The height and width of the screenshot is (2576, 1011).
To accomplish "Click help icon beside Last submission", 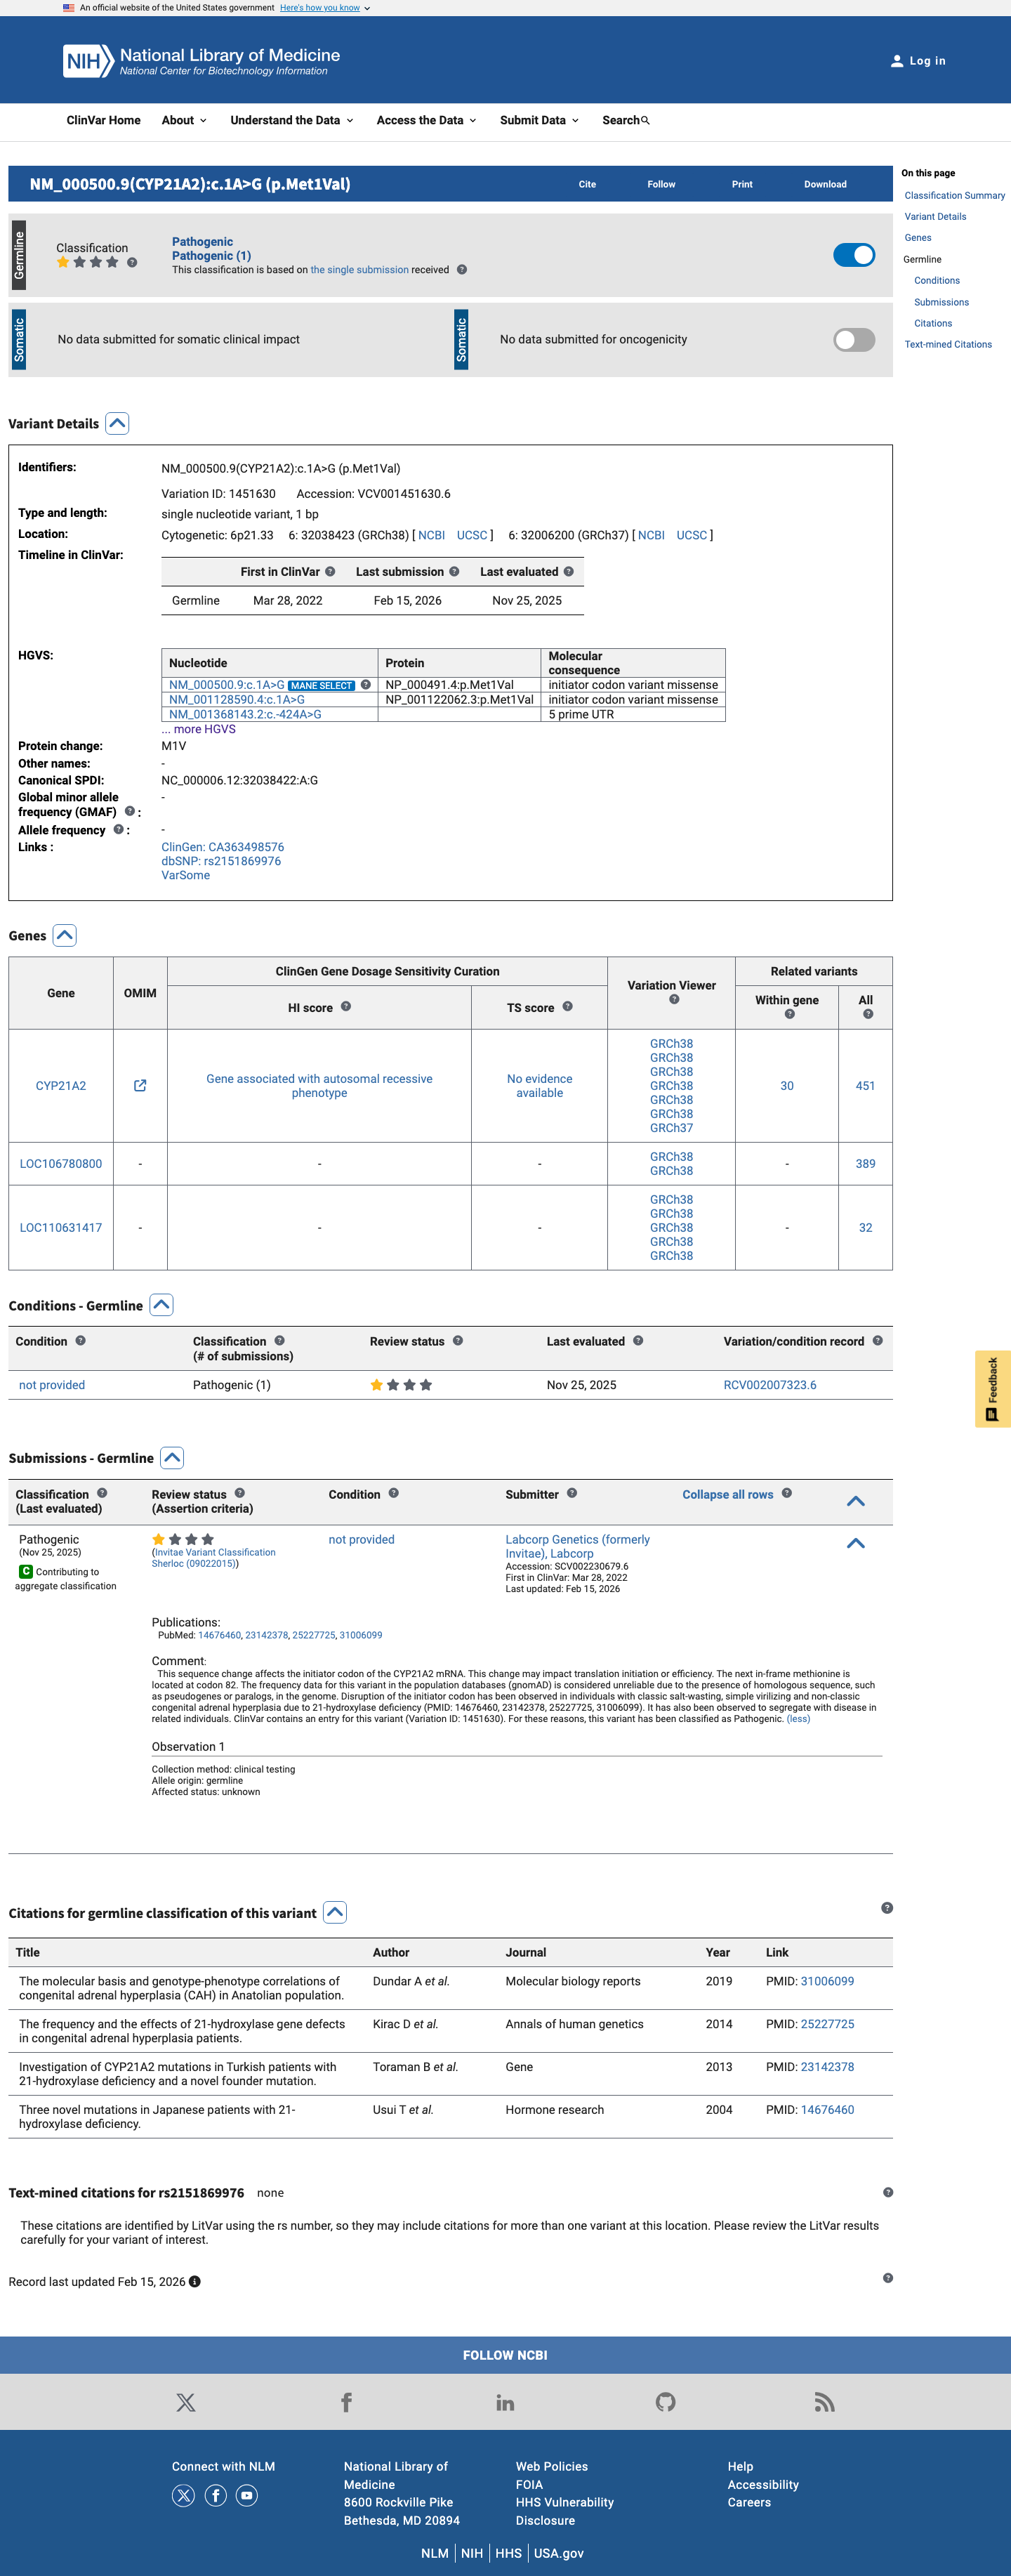I will click(x=454, y=572).
